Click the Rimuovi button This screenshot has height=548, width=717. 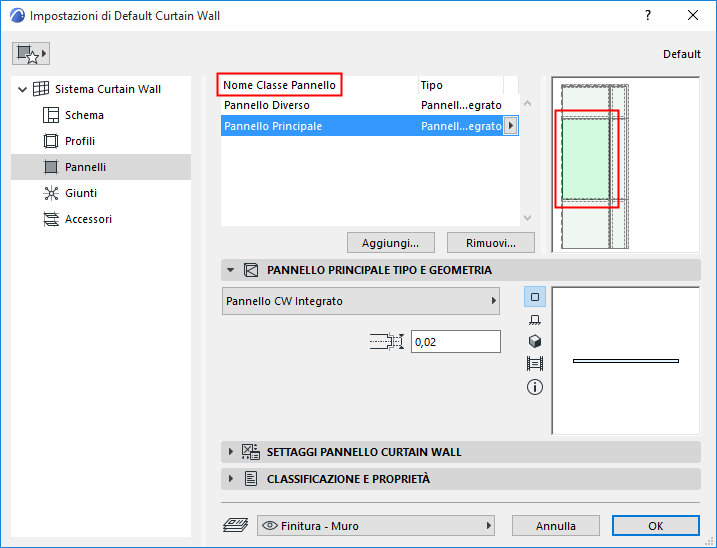click(491, 243)
